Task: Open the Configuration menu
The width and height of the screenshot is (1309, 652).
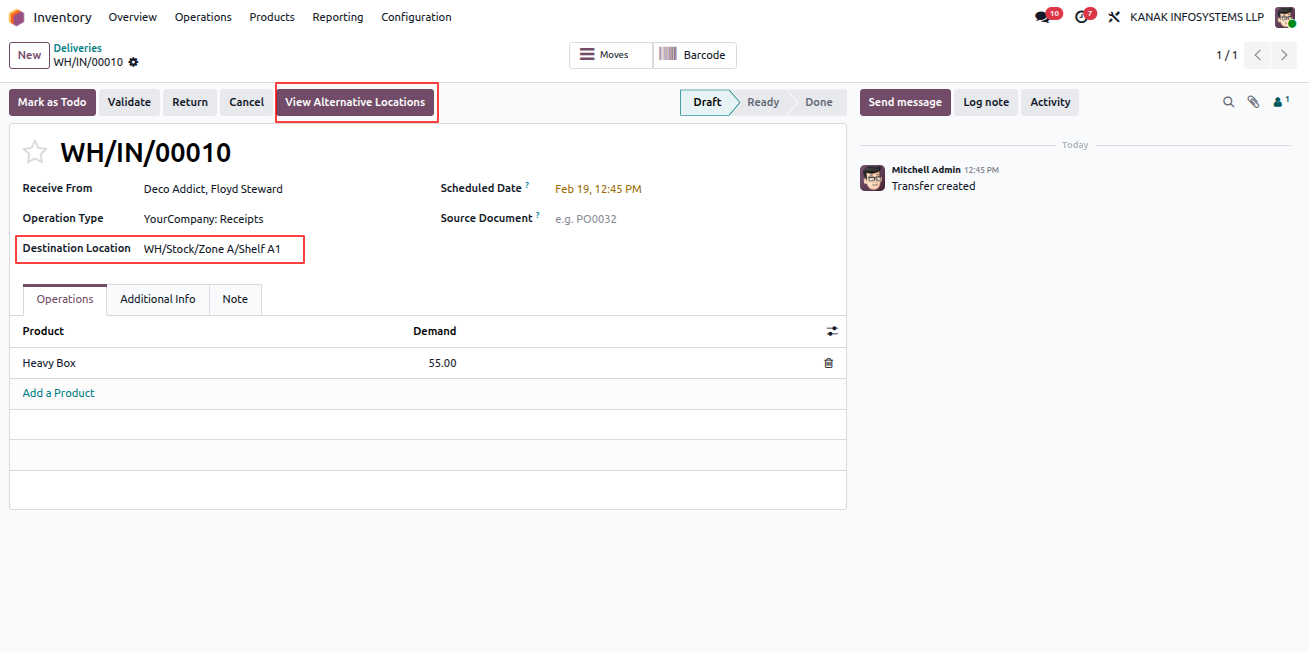Action: click(x=416, y=17)
